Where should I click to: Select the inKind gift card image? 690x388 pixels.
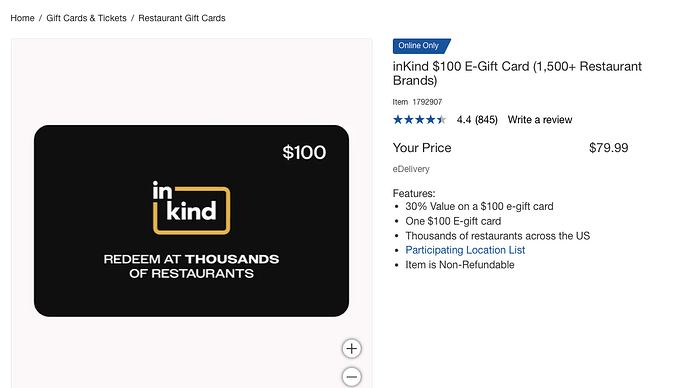tap(191, 221)
